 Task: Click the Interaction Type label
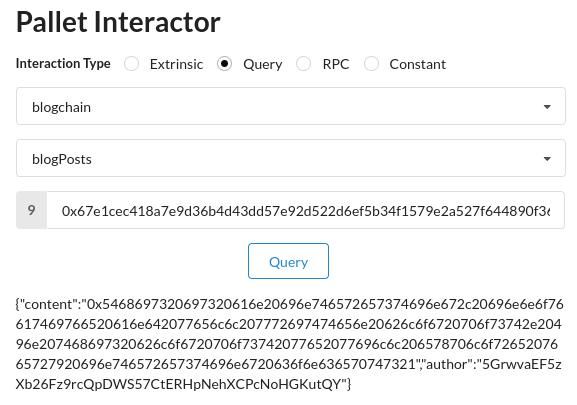pyautogui.click(x=63, y=64)
